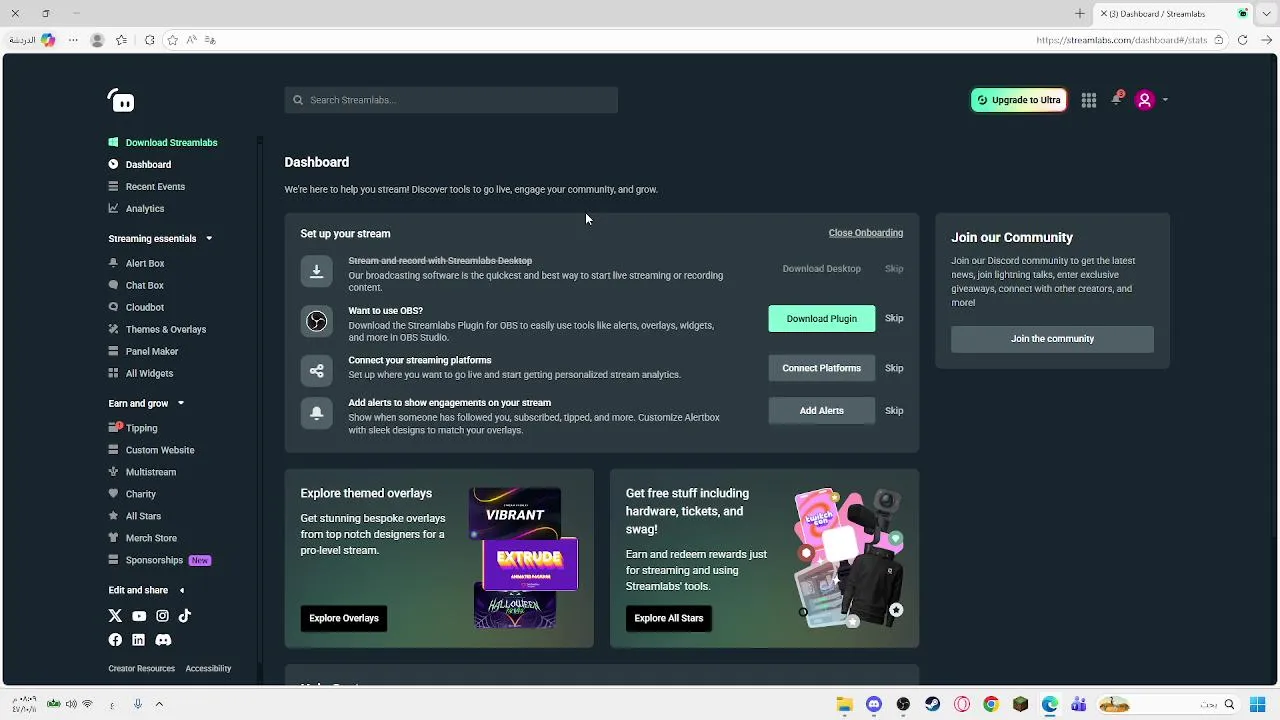
Task: Open Discord from the taskbar
Action: pos(874,705)
